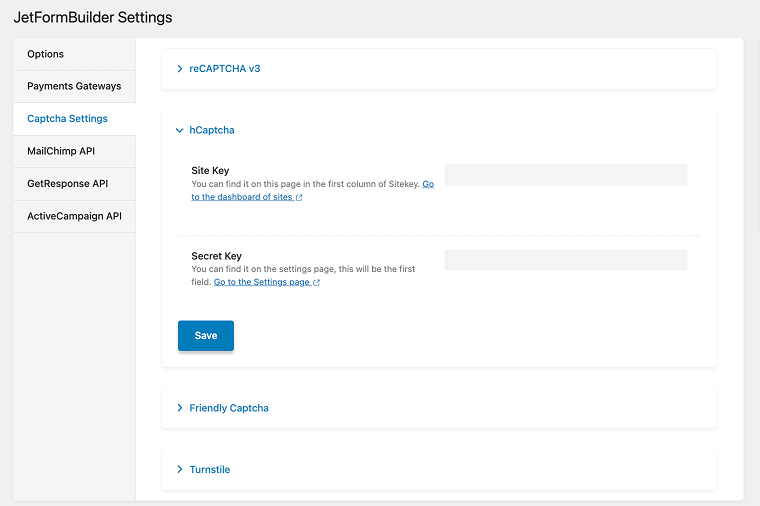The width and height of the screenshot is (760, 506).
Task: Select the Captcha Settings tab
Action: [x=74, y=119]
